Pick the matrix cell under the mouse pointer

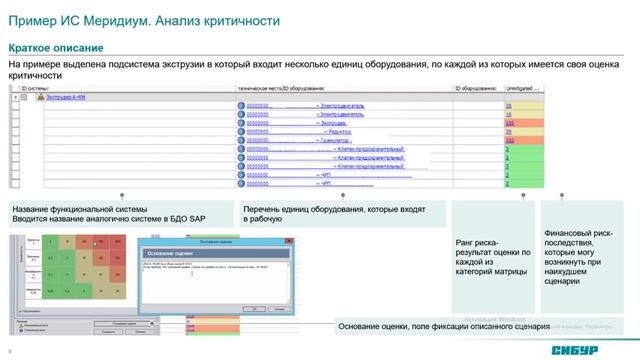[x=101, y=242]
